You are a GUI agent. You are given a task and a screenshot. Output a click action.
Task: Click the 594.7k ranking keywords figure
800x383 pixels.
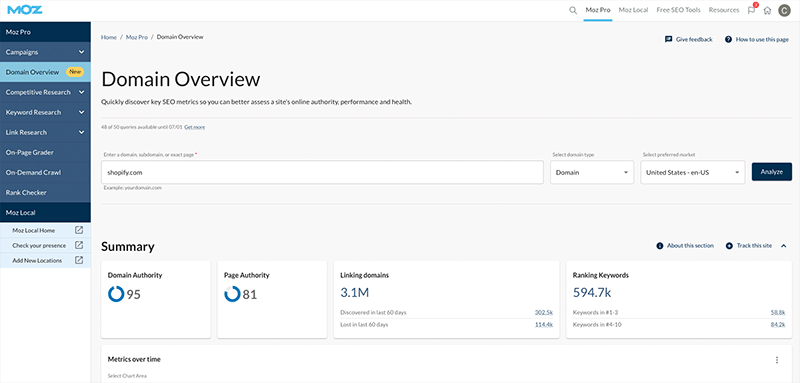[x=592, y=293]
